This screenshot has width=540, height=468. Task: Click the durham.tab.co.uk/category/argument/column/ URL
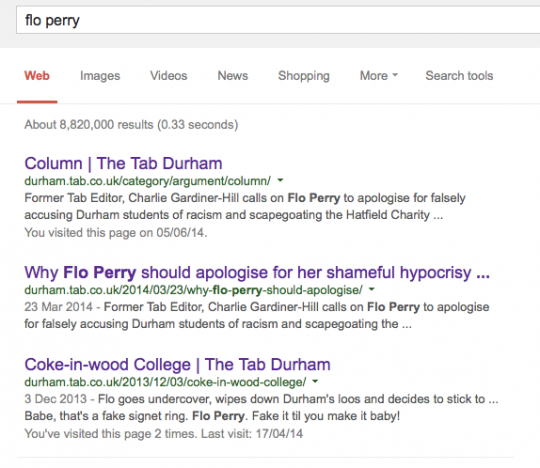(x=147, y=181)
